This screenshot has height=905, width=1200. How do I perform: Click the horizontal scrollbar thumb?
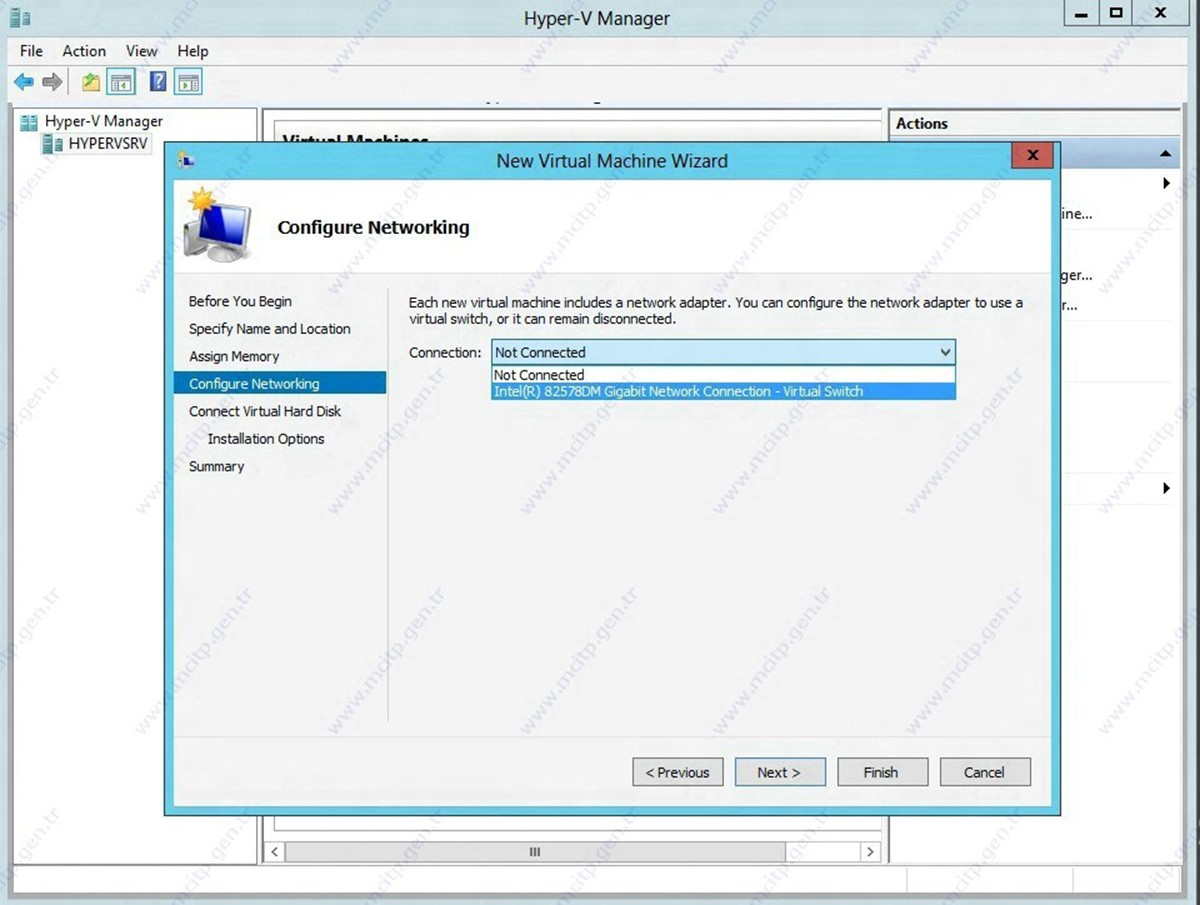click(x=534, y=851)
